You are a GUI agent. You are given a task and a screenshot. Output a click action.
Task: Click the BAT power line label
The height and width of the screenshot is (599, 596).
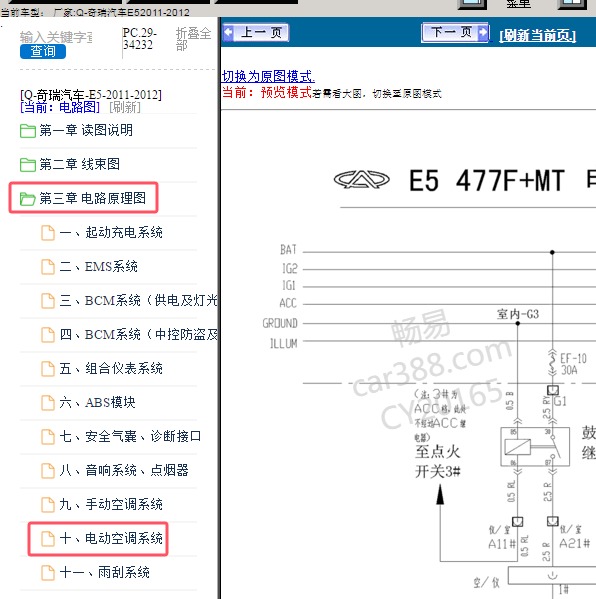(288, 250)
